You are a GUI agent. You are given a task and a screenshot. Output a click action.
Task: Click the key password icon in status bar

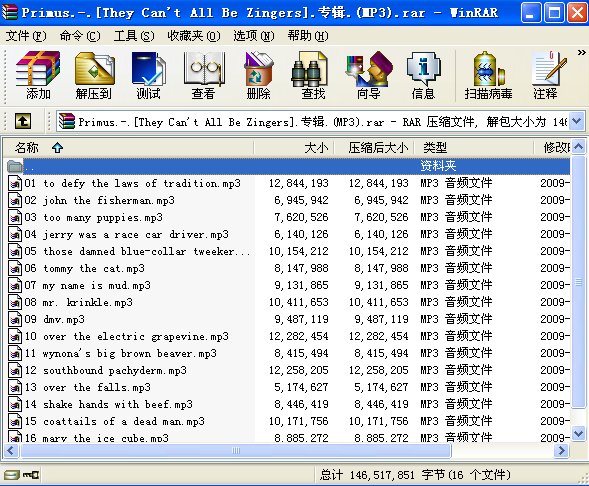click(x=31, y=475)
